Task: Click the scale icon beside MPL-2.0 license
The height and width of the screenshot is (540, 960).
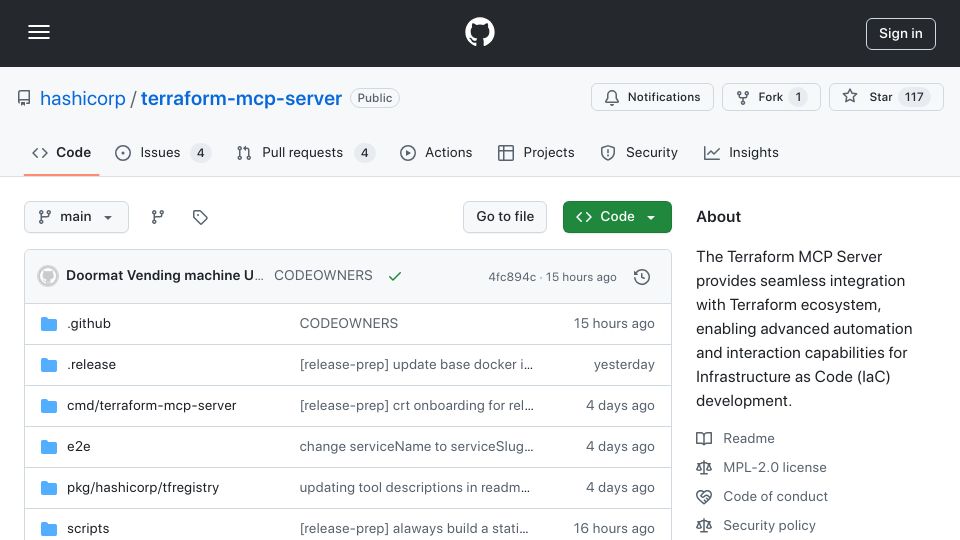Action: [704, 467]
